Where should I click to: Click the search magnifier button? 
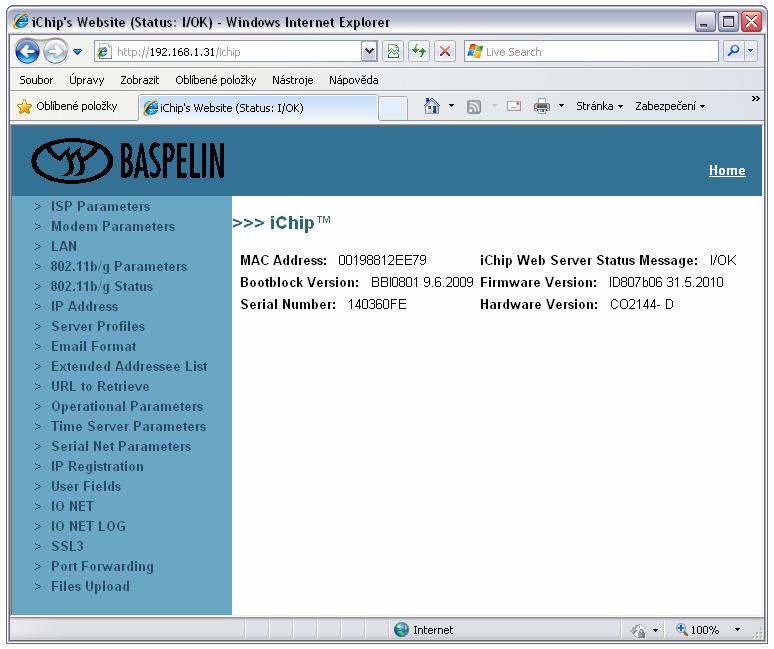[x=734, y=50]
